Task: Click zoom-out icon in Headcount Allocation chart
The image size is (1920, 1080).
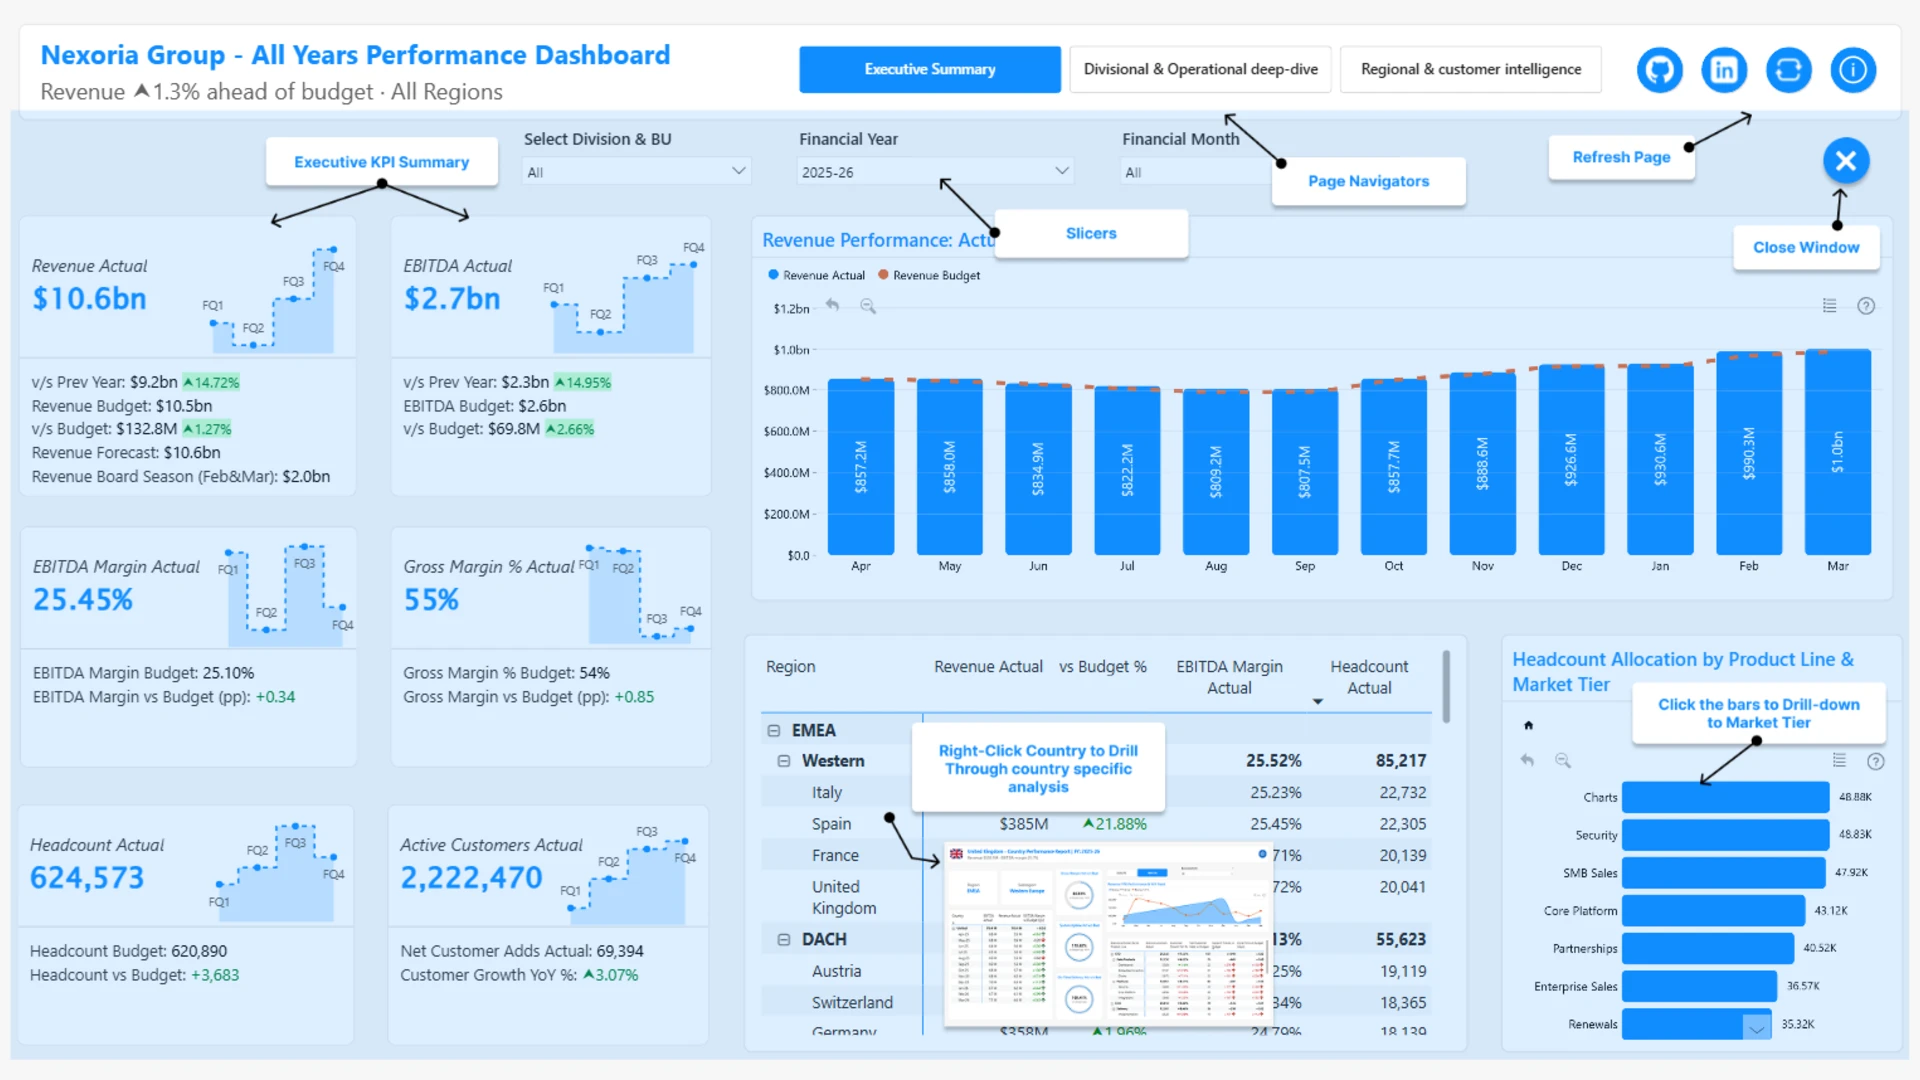Action: [x=1563, y=761]
